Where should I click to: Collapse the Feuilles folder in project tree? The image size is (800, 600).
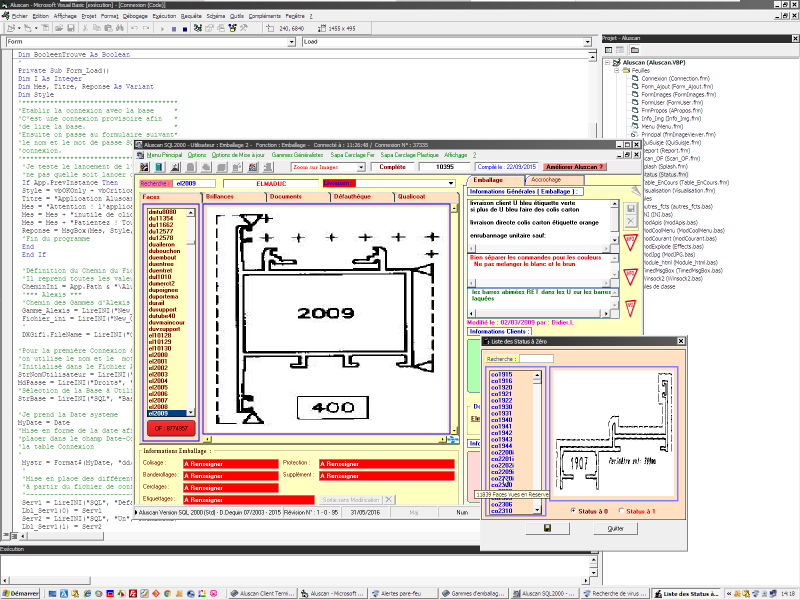pyautogui.click(x=617, y=70)
